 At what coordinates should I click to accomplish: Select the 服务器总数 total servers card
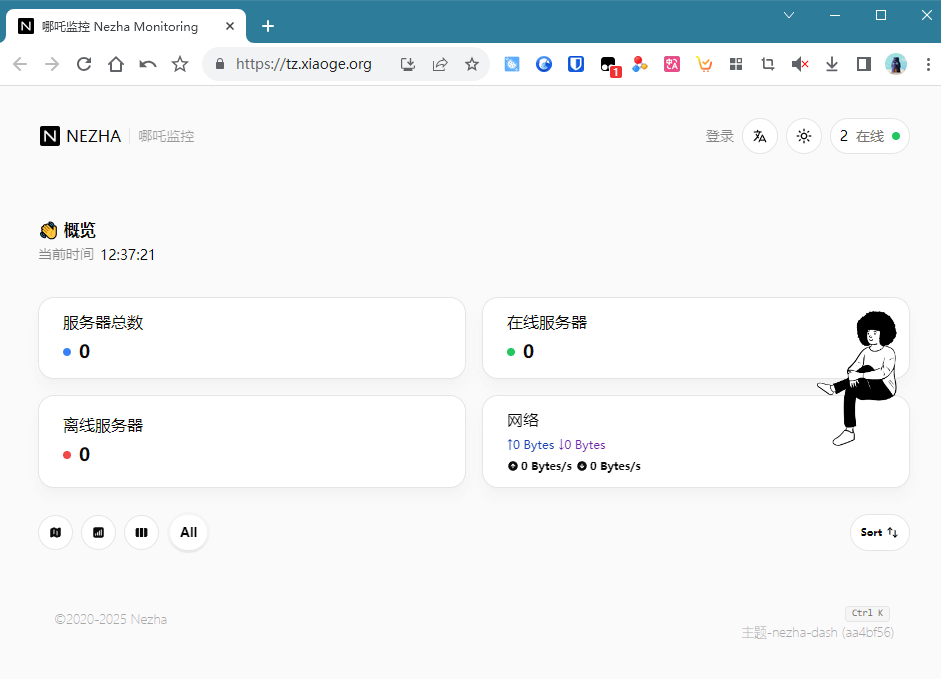pyautogui.click(x=251, y=338)
